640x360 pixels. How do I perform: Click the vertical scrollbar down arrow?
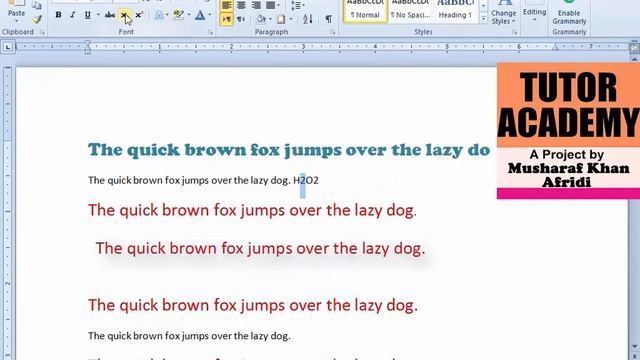[x=635, y=347]
